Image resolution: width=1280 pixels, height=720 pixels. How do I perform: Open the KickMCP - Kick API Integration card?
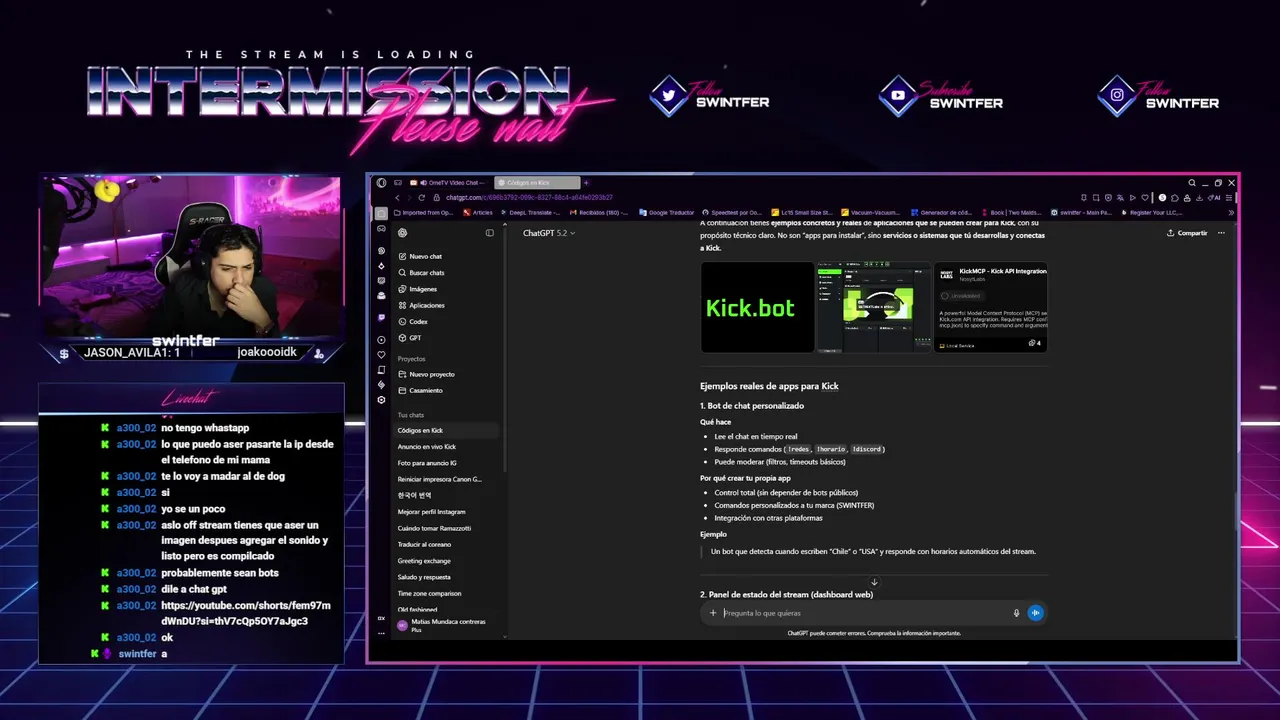(x=990, y=307)
